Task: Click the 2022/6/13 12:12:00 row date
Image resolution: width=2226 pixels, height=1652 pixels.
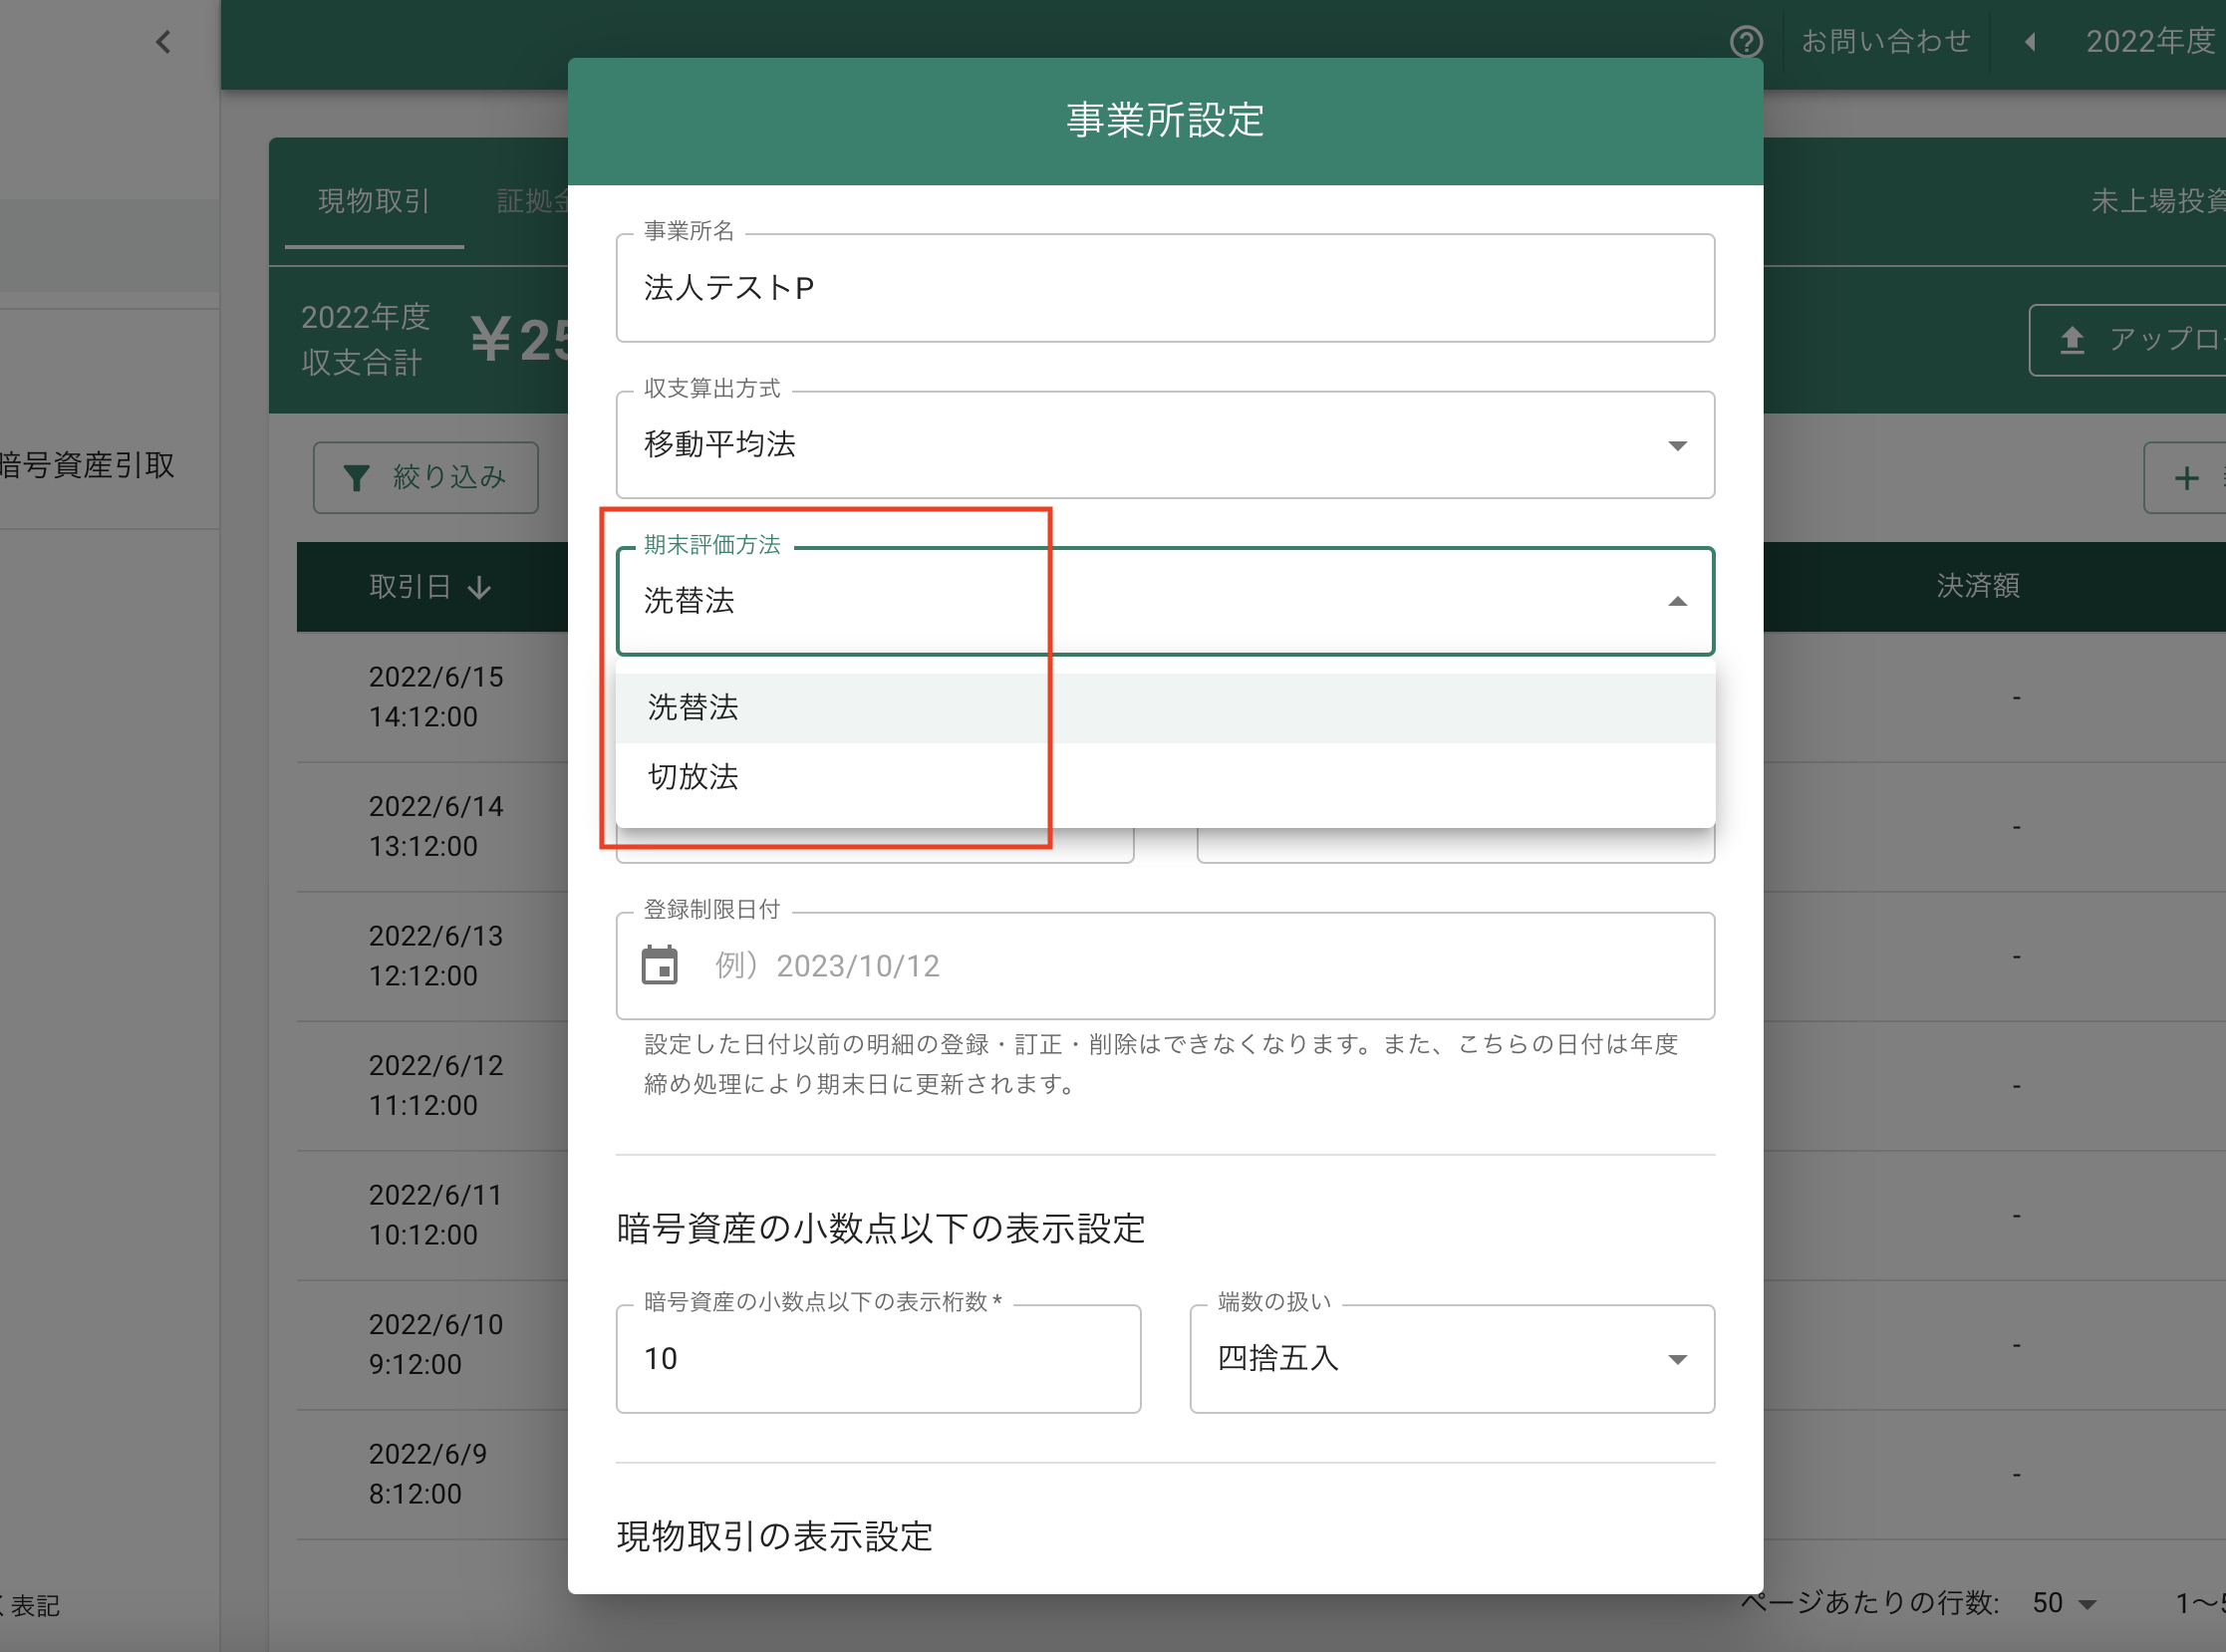Action: coord(435,956)
